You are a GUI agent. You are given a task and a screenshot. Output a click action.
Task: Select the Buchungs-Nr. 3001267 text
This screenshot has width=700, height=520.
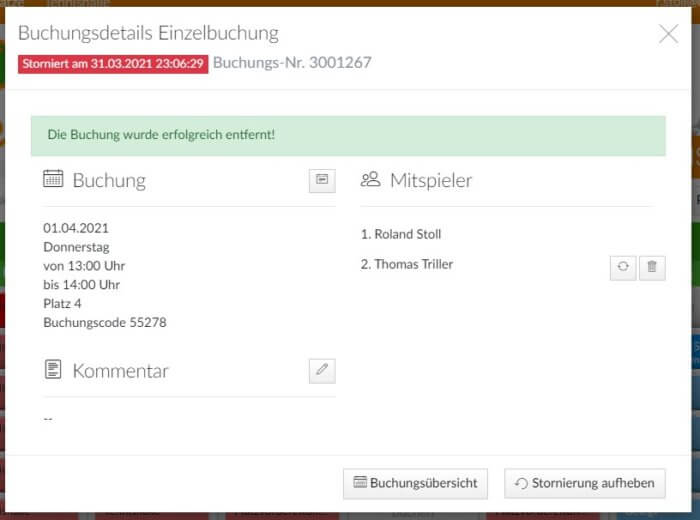[x=292, y=63]
